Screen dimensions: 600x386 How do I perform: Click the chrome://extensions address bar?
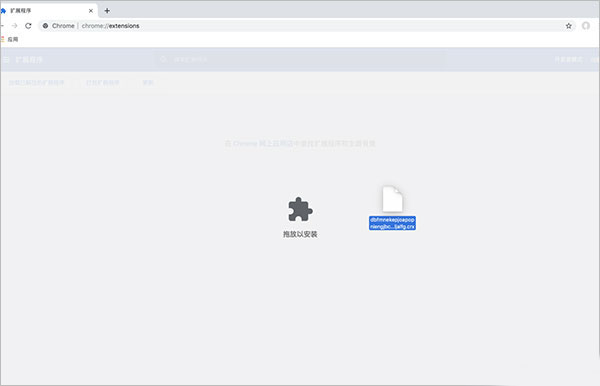(x=306, y=26)
